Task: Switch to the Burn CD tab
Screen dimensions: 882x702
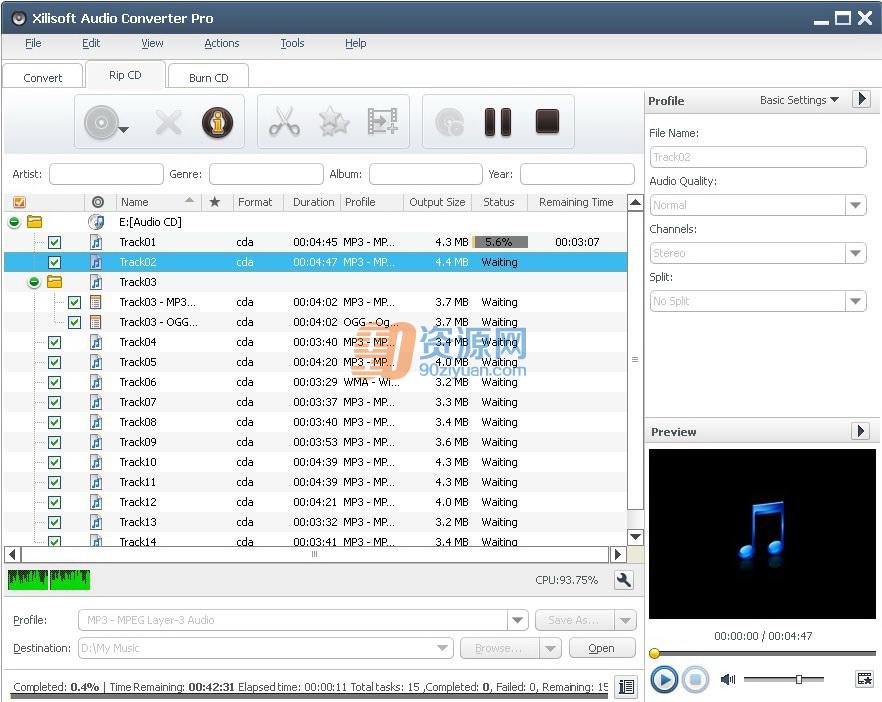Action: [209, 78]
